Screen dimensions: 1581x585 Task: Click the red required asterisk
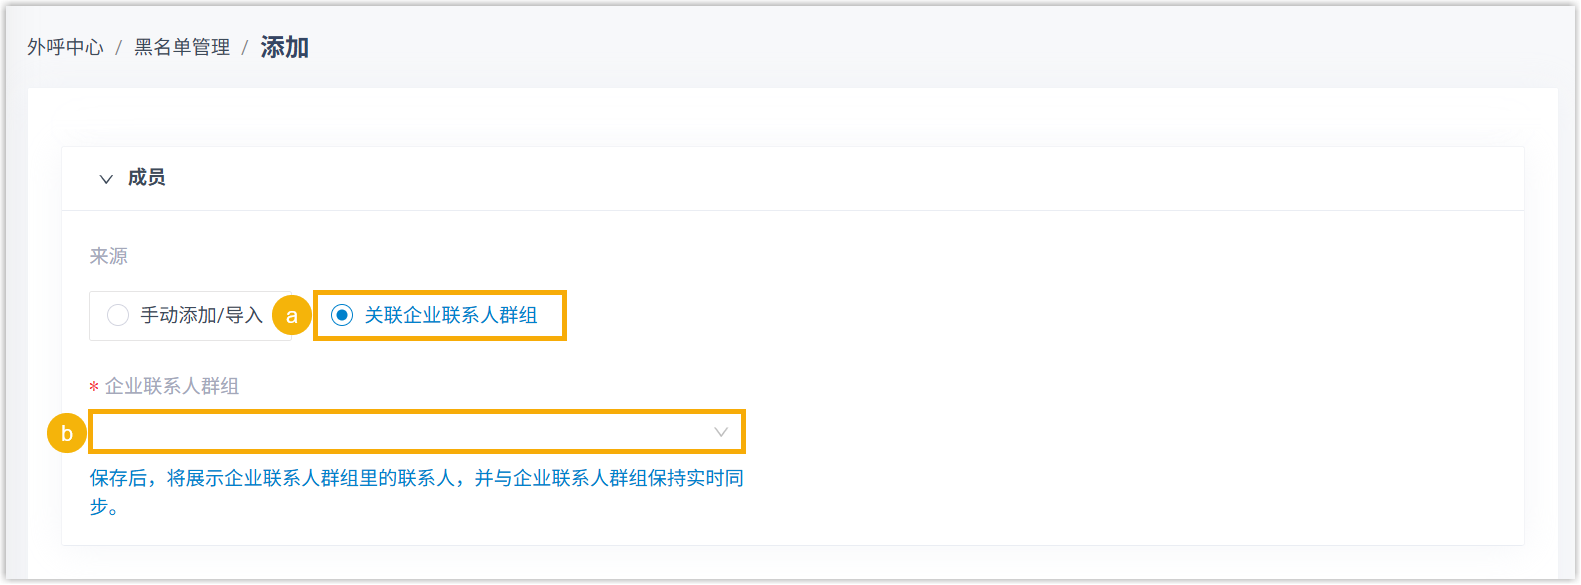pyautogui.click(x=94, y=387)
